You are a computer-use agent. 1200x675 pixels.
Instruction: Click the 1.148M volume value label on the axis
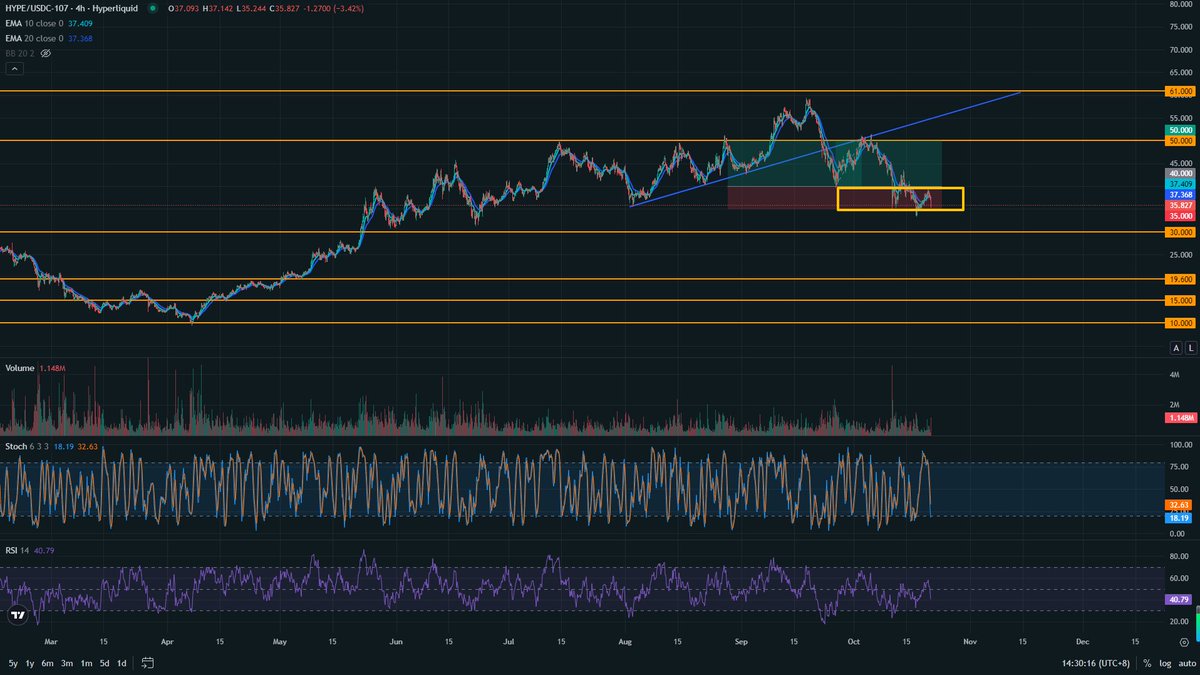(1180, 416)
